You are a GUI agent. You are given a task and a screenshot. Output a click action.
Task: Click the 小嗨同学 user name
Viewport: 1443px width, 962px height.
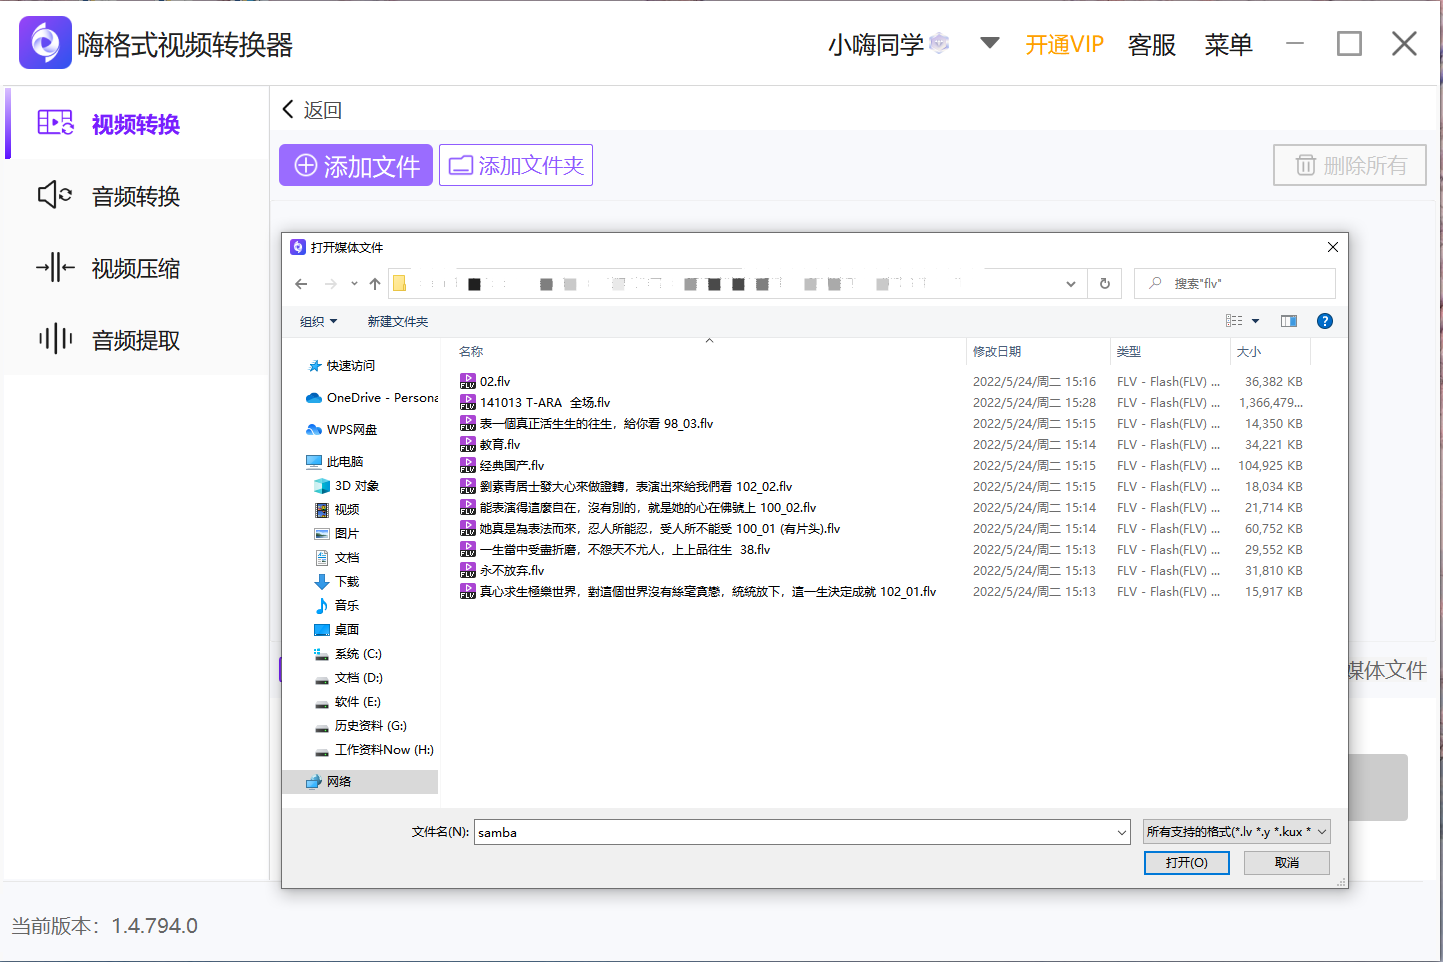(876, 44)
